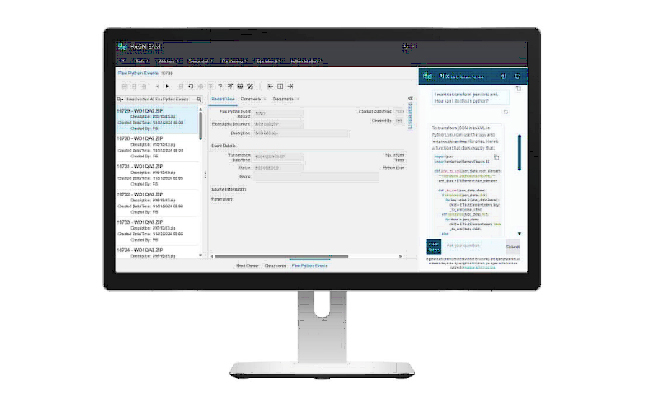Screen dimensions: 645x400
Task: Click the search field above the events list
Action: pos(160,99)
